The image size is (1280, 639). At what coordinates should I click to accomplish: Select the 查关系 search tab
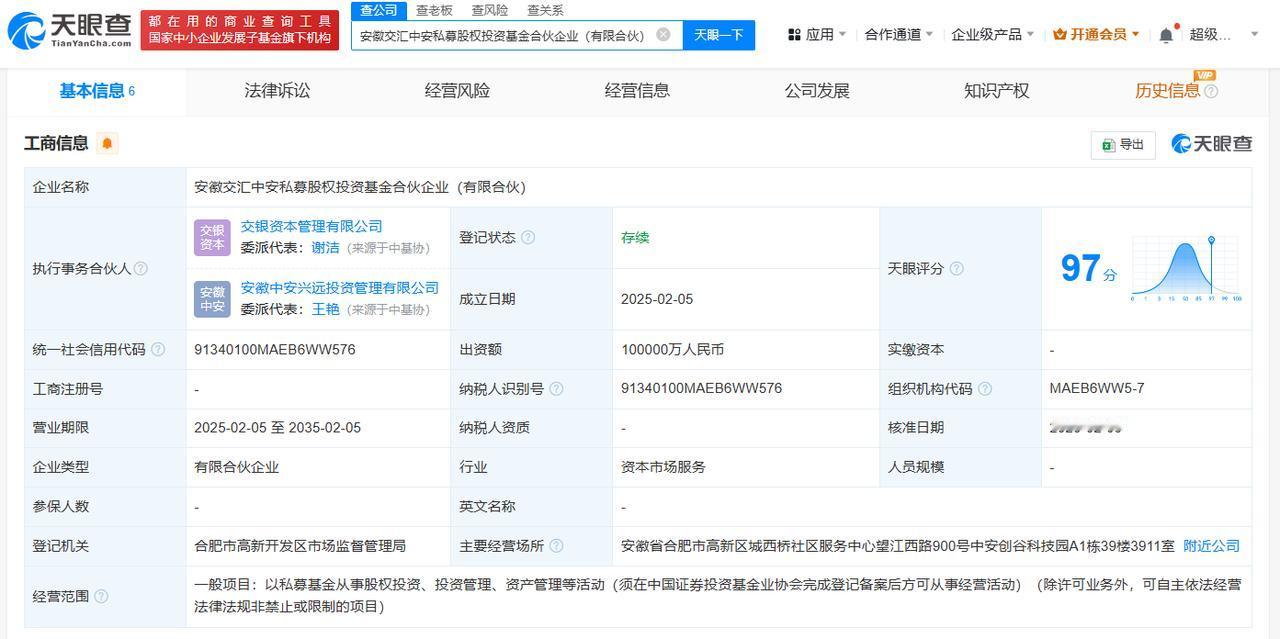coord(545,10)
